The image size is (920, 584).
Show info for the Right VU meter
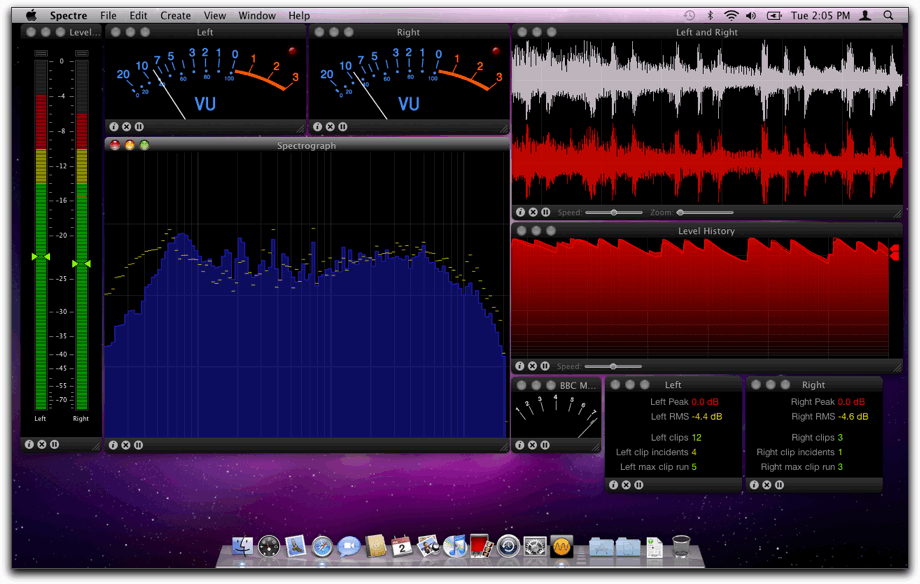tap(317, 126)
